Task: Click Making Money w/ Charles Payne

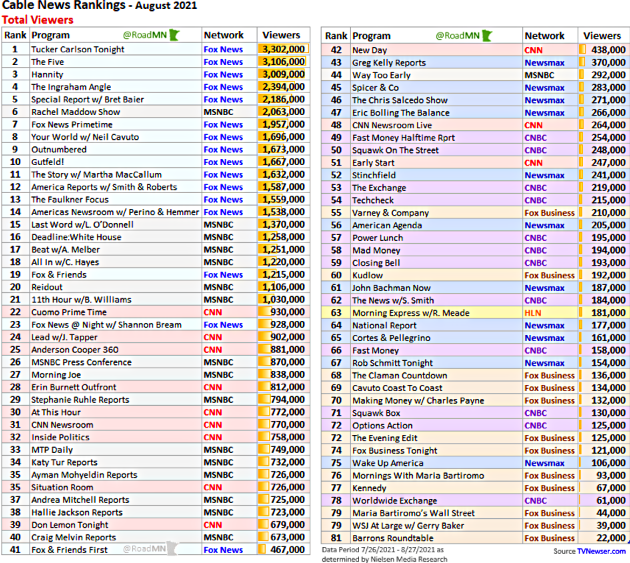Action: 418,401
